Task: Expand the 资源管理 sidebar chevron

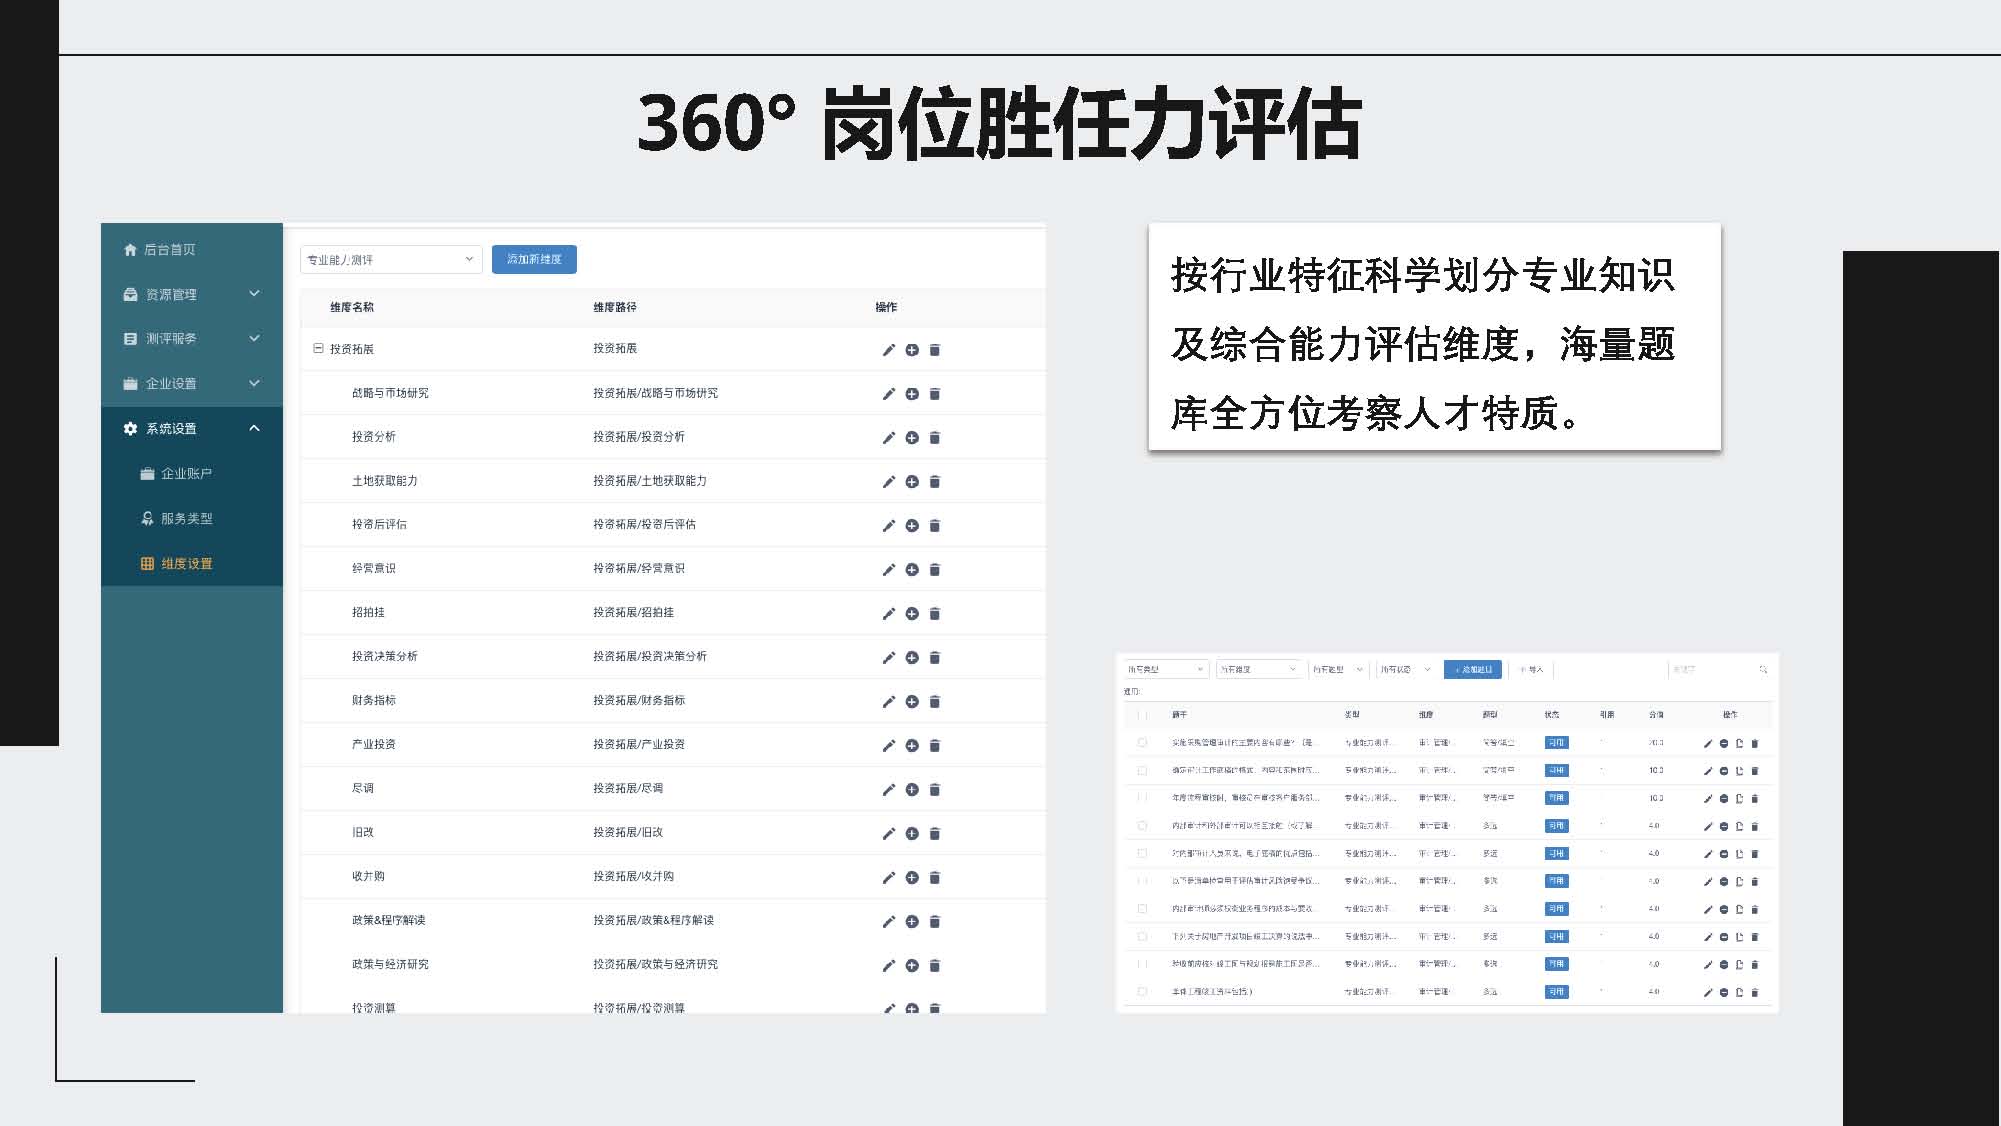Action: pos(254,294)
